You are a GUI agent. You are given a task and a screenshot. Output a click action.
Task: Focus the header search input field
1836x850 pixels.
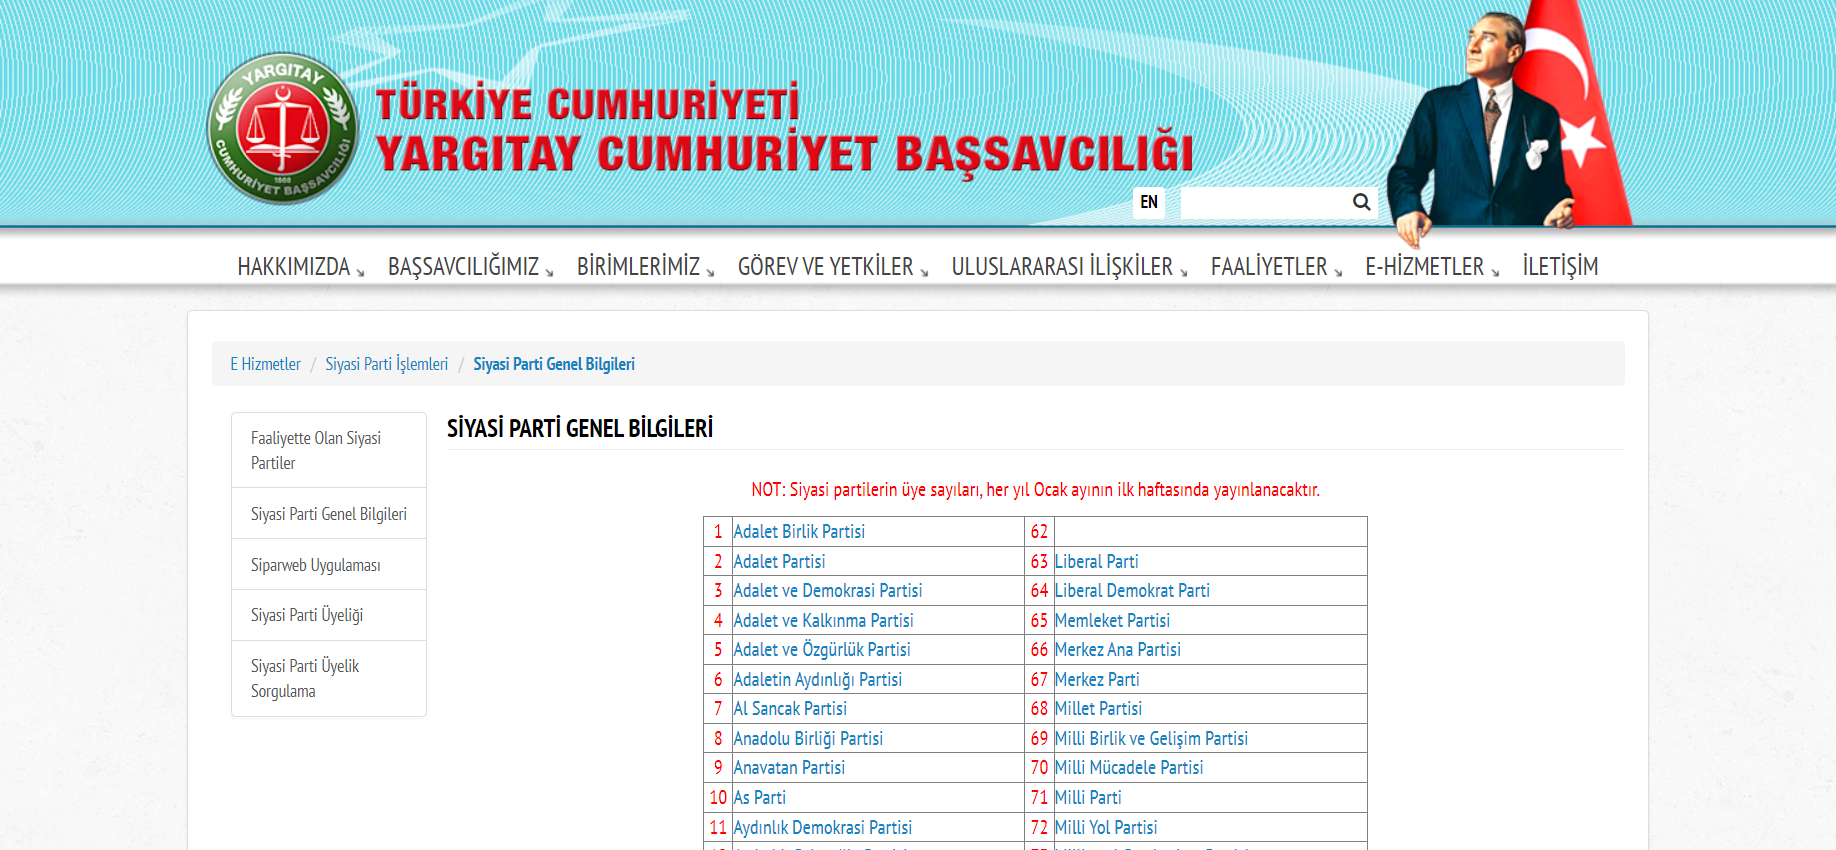tap(1265, 202)
